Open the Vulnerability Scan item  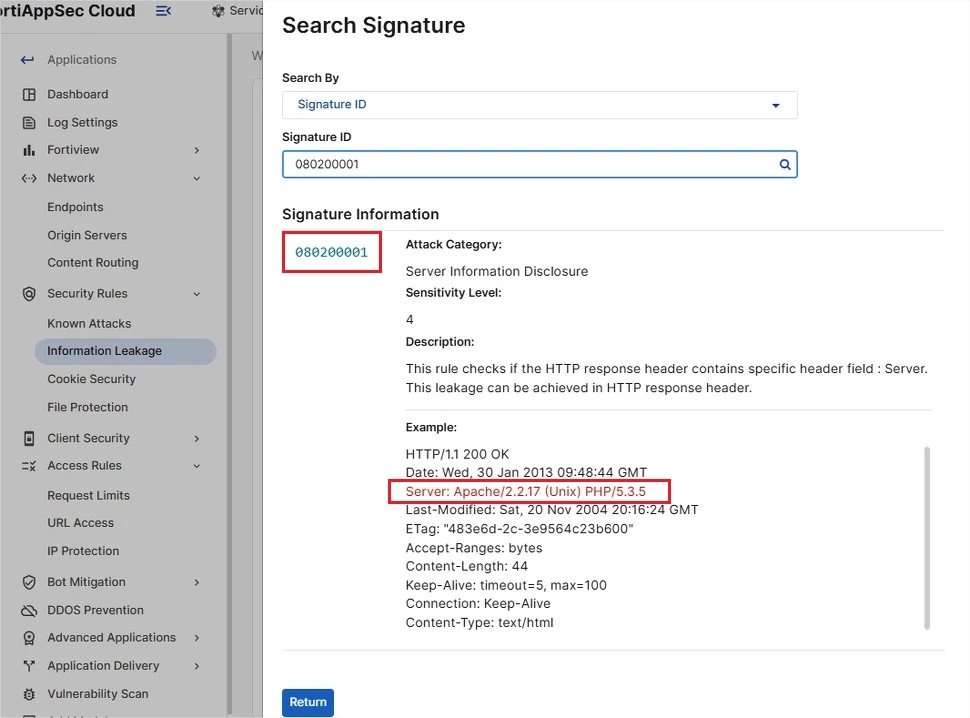[98, 694]
